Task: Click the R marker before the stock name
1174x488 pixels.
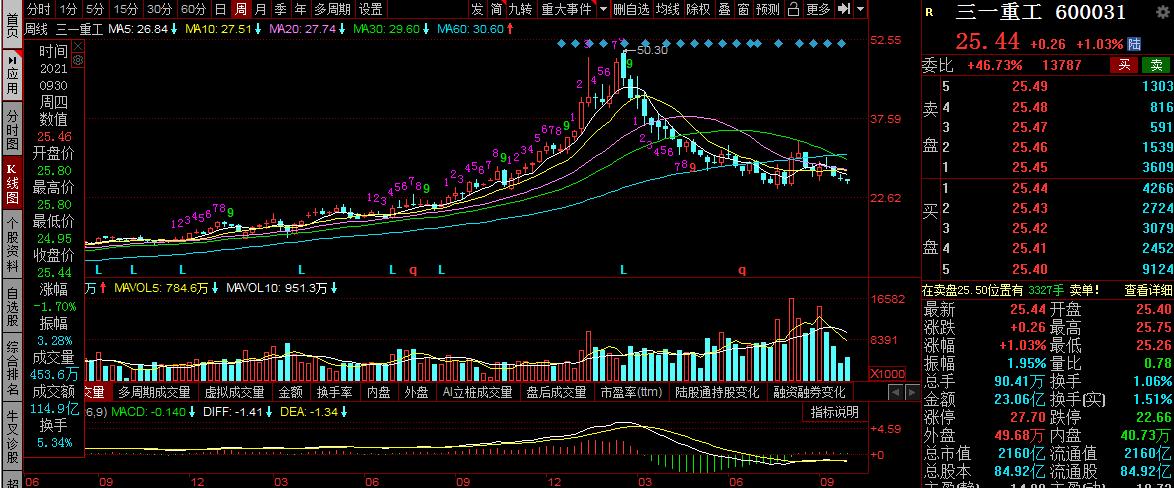Action: (x=929, y=12)
